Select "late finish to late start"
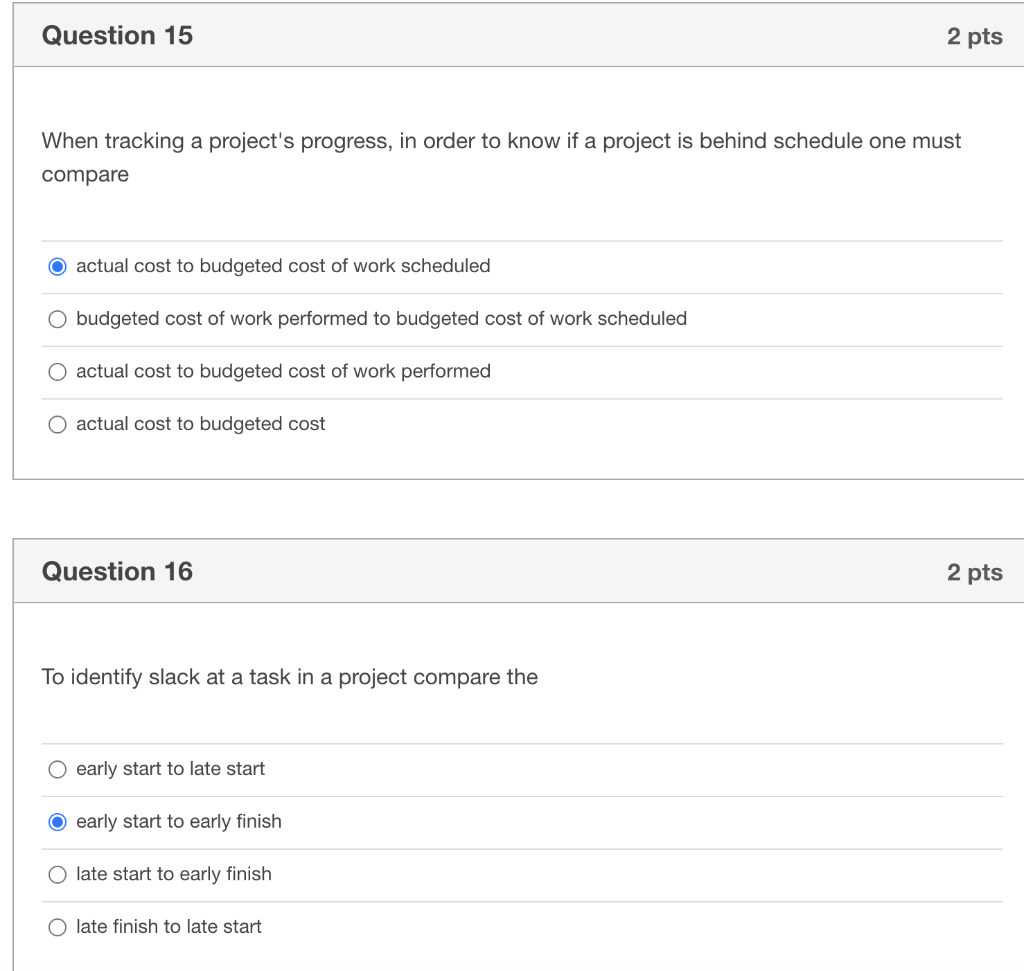1024x971 pixels. [x=57, y=927]
